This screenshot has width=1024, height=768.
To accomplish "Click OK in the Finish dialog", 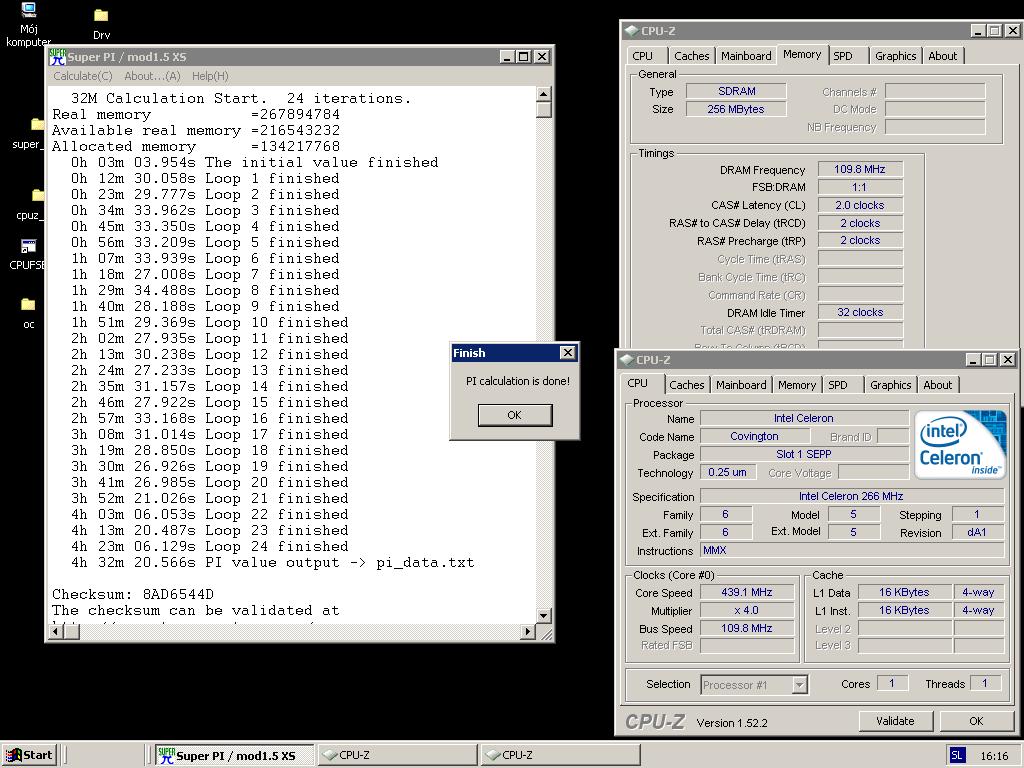I will pyautogui.click(x=515, y=415).
